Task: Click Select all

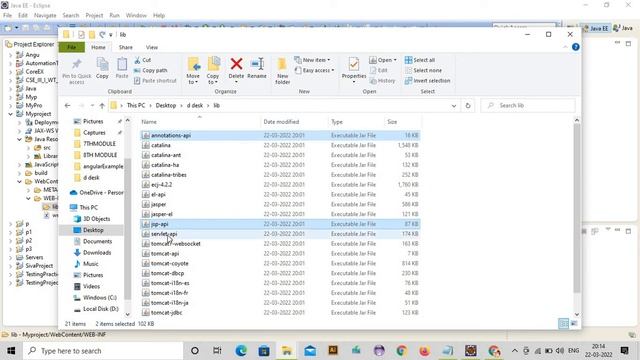Action: click(x=420, y=60)
